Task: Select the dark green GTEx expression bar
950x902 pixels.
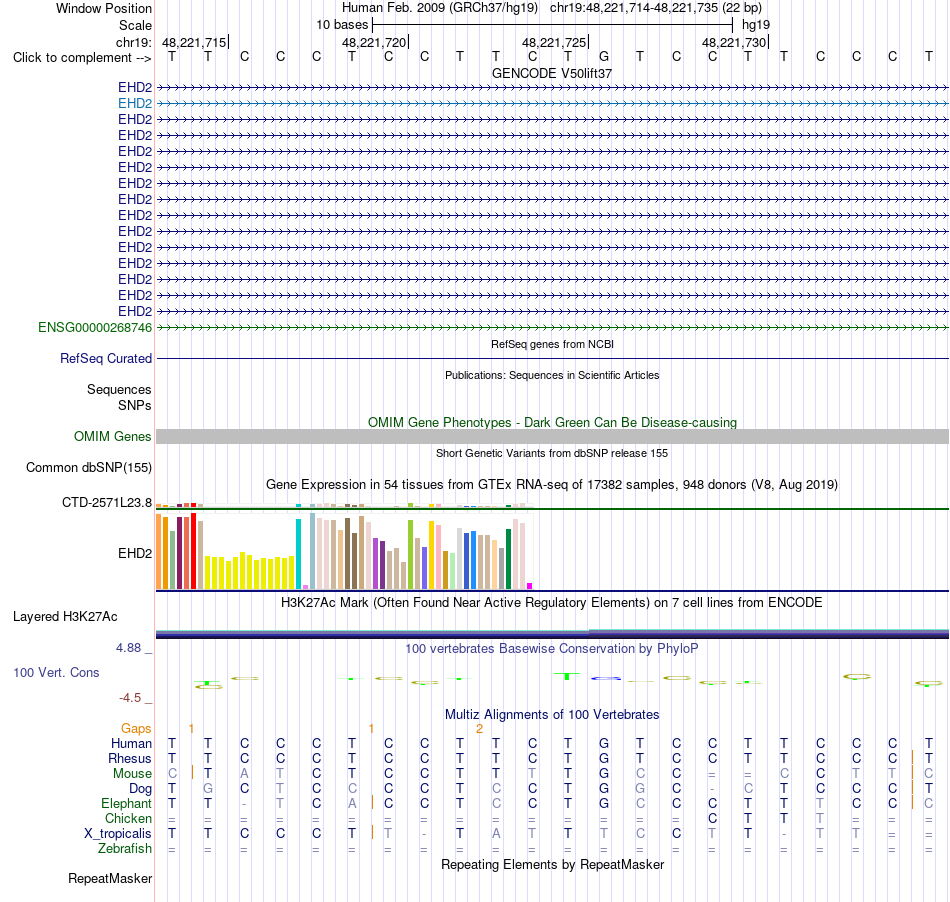Action: tap(508, 559)
